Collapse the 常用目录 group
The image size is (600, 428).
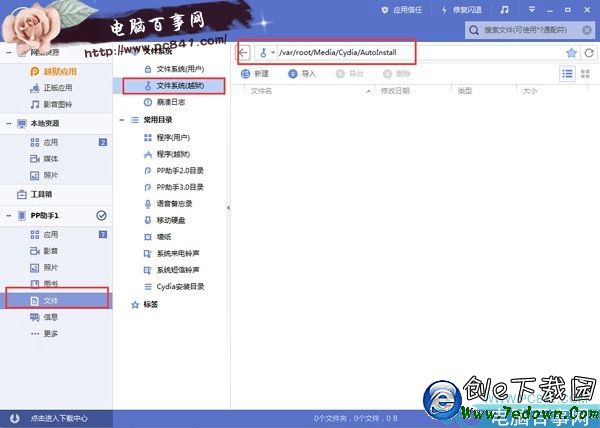pyautogui.click(x=122, y=120)
